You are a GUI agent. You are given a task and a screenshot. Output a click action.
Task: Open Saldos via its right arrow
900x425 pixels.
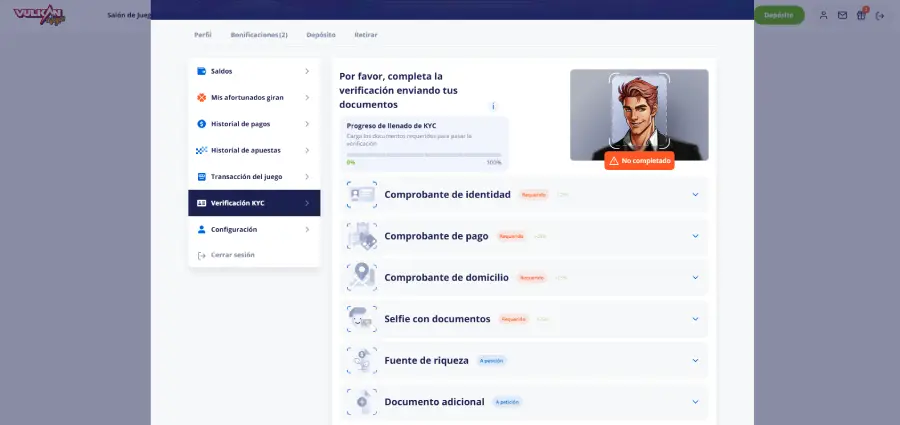pos(307,71)
